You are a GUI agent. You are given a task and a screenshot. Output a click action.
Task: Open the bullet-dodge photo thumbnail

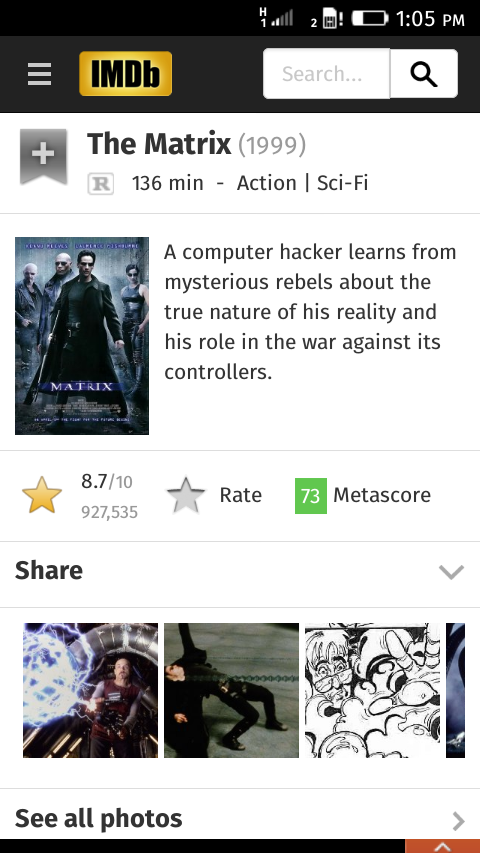(x=231, y=690)
